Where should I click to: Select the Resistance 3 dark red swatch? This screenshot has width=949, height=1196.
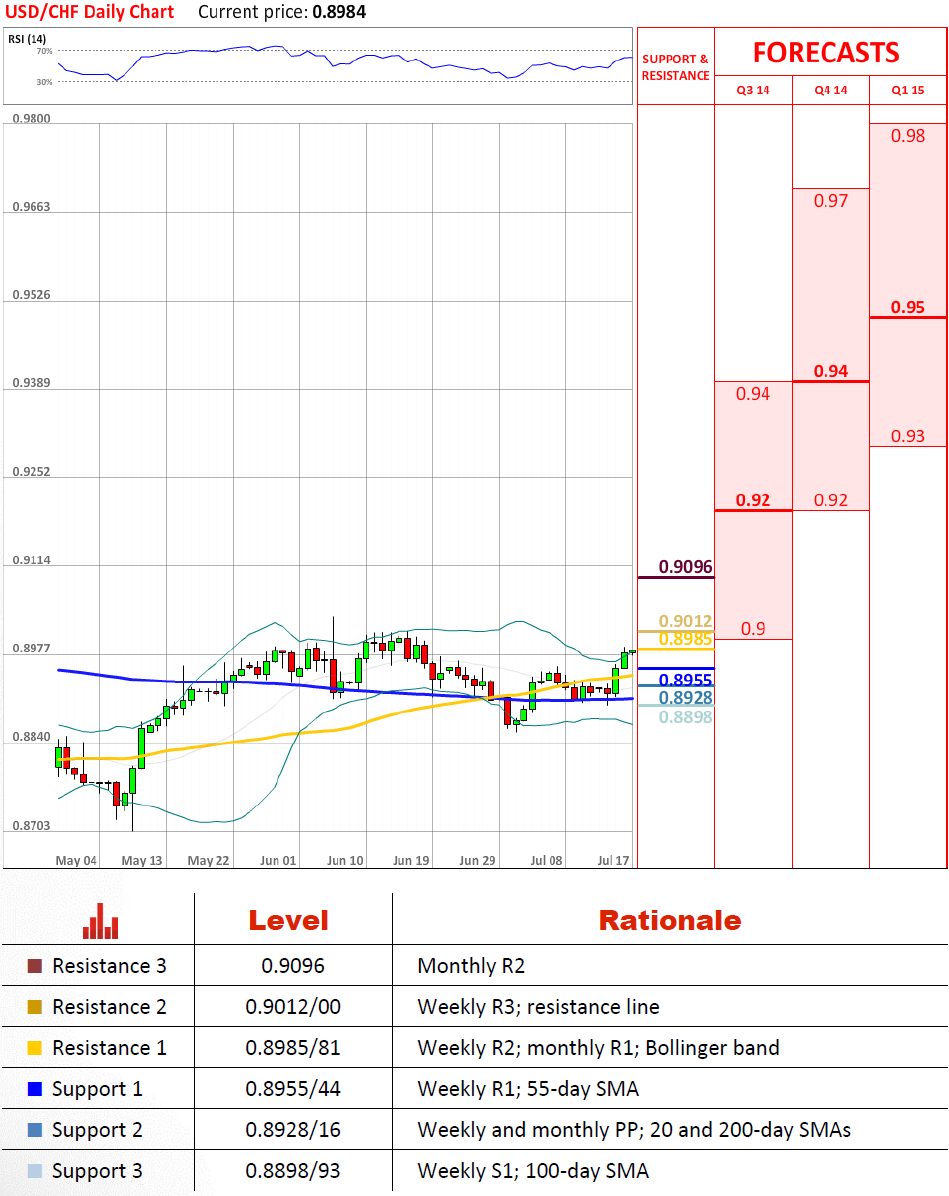[35, 966]
